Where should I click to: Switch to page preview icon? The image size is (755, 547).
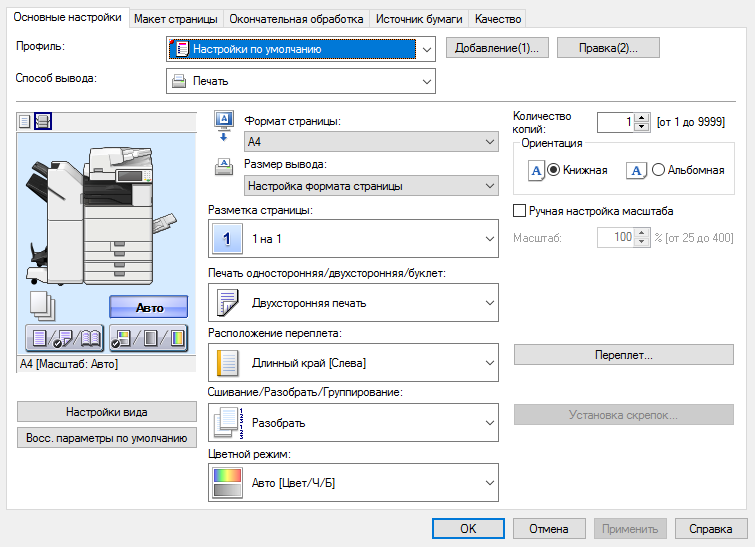(x=25, y=121)
